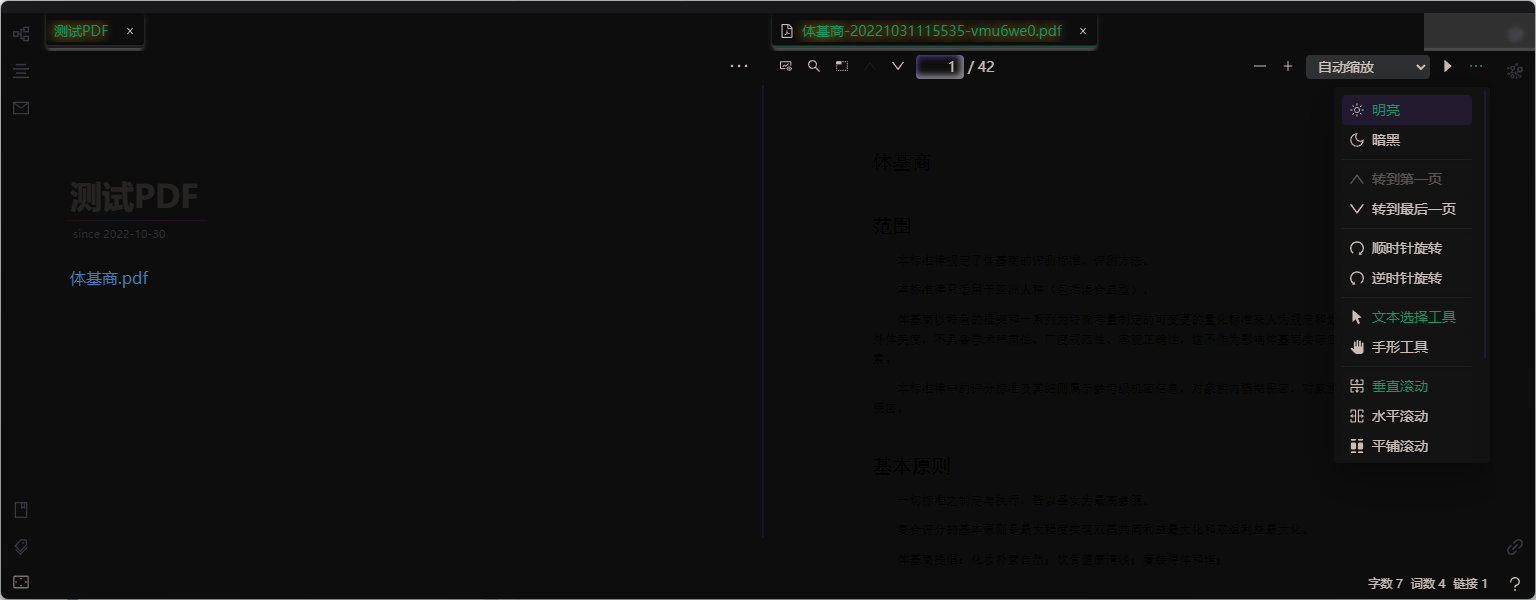
Task: Click the annotation icon in the PDF toolbar
Action: click(786, 65)
